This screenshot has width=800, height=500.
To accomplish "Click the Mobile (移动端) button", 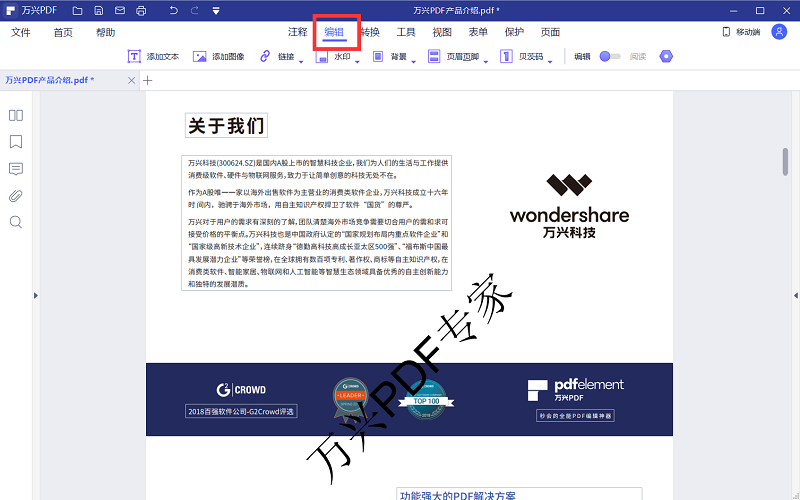I will pos(741,32).
